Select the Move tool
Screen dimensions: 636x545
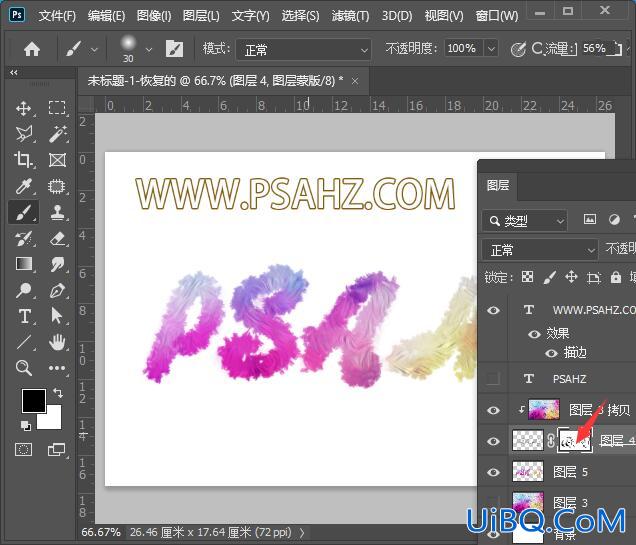tap(24, 109)
